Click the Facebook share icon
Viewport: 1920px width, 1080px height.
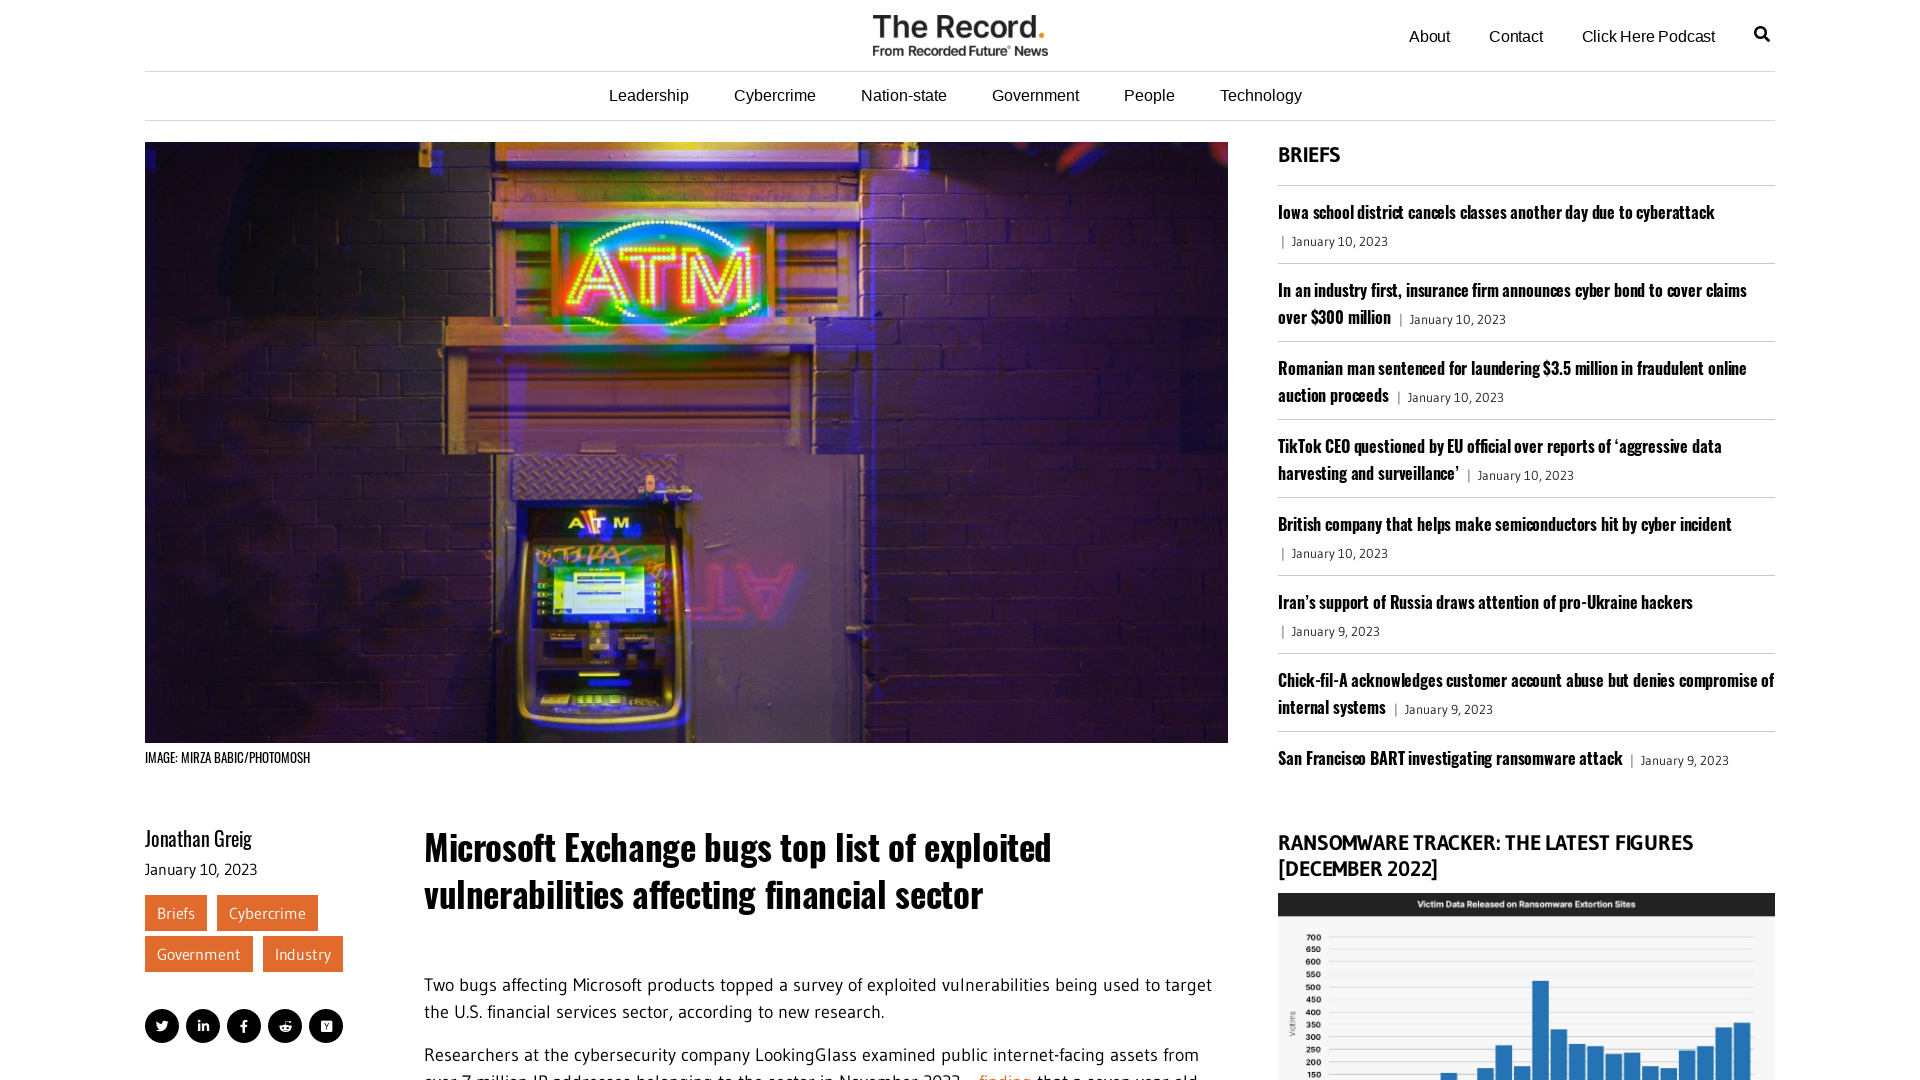click(244, 1026)
